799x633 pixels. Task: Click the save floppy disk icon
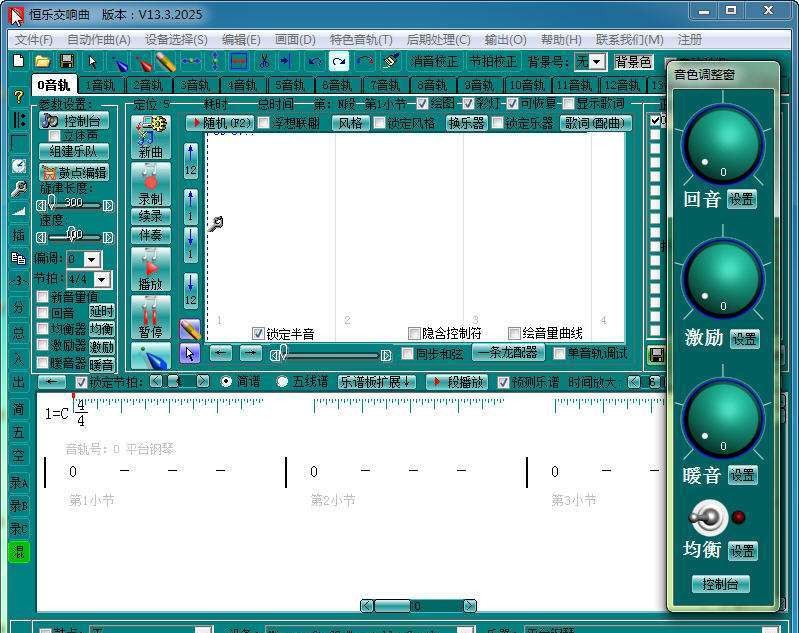(x=69, y=62)
